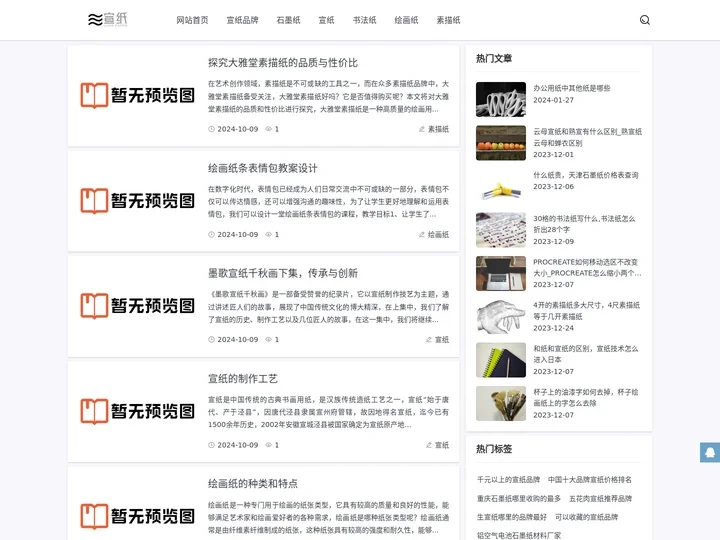Click preview placeholder of 墨歌宣纸千秋画 article
The width and height of the screenshot is (720, 540).
coord(137,306)
